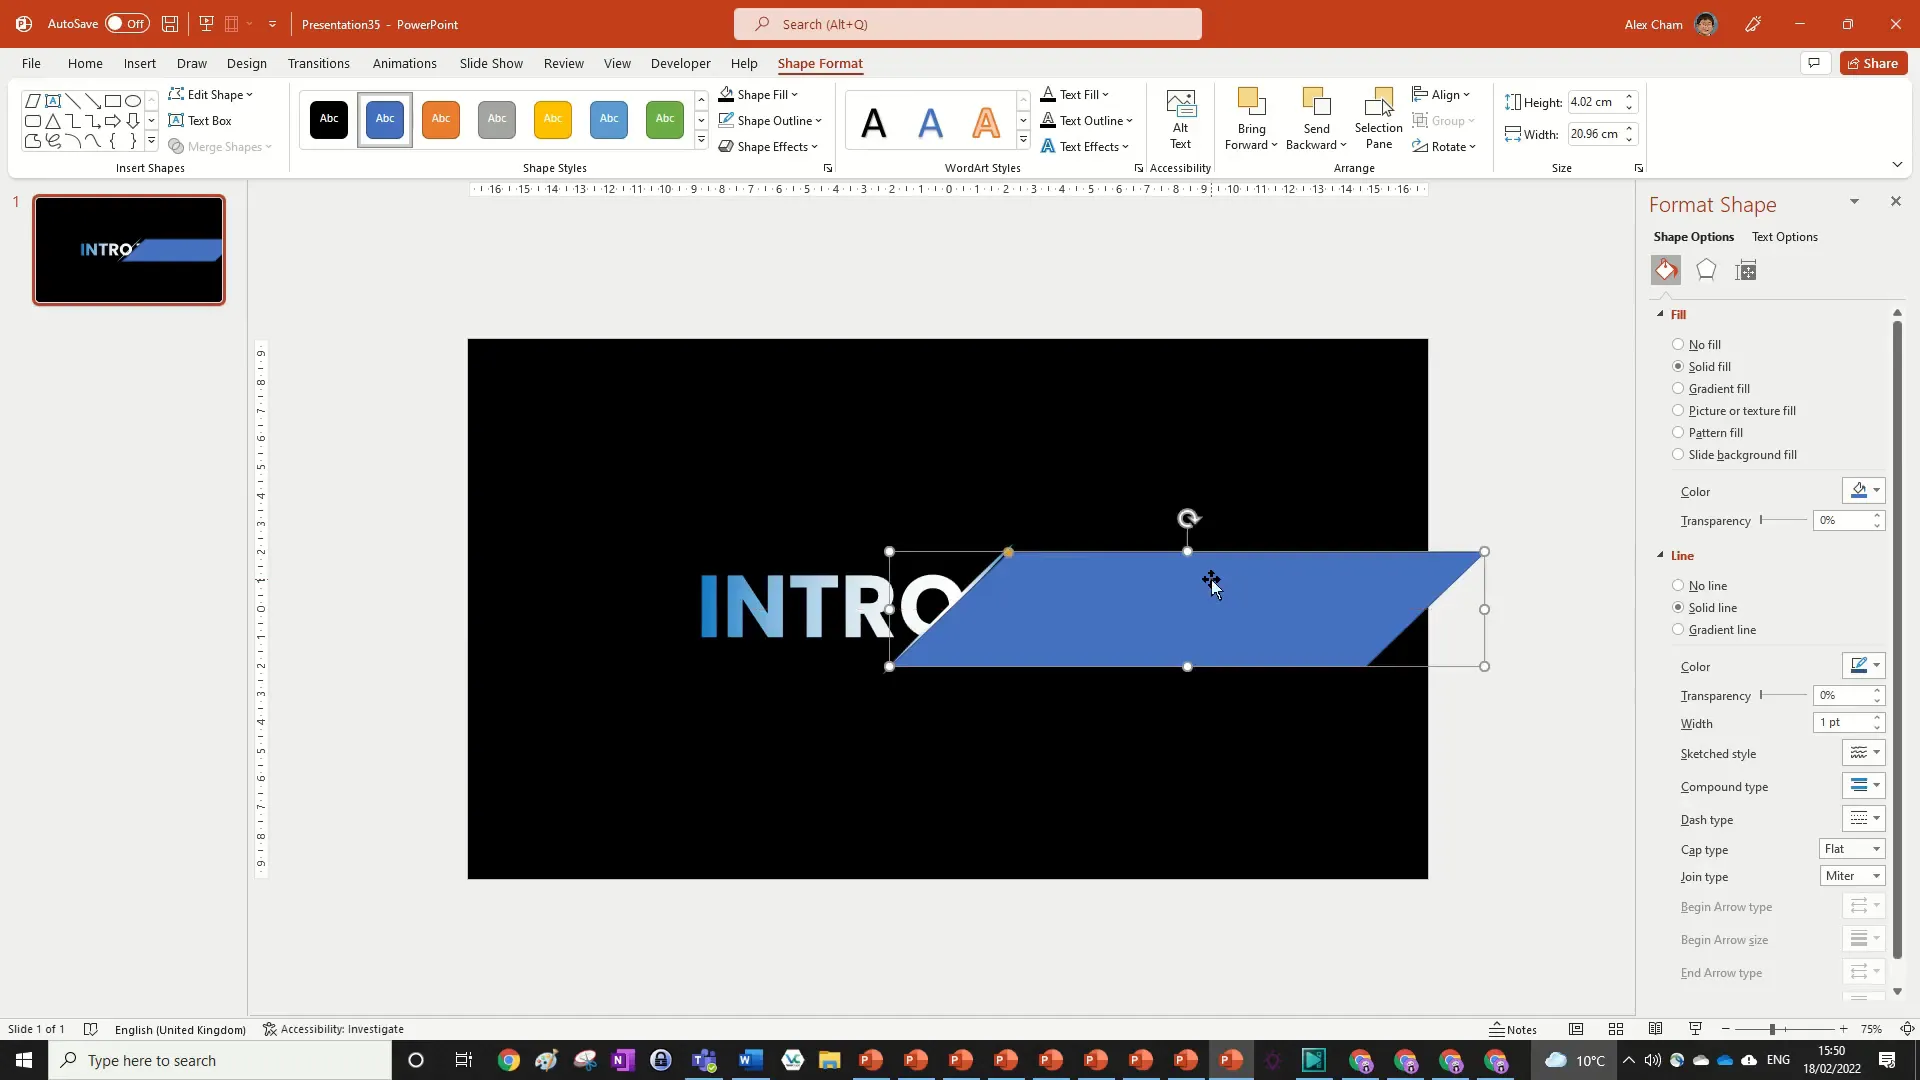
Task: Select the Effects pentagon icon
Action: pos(1706,270)
